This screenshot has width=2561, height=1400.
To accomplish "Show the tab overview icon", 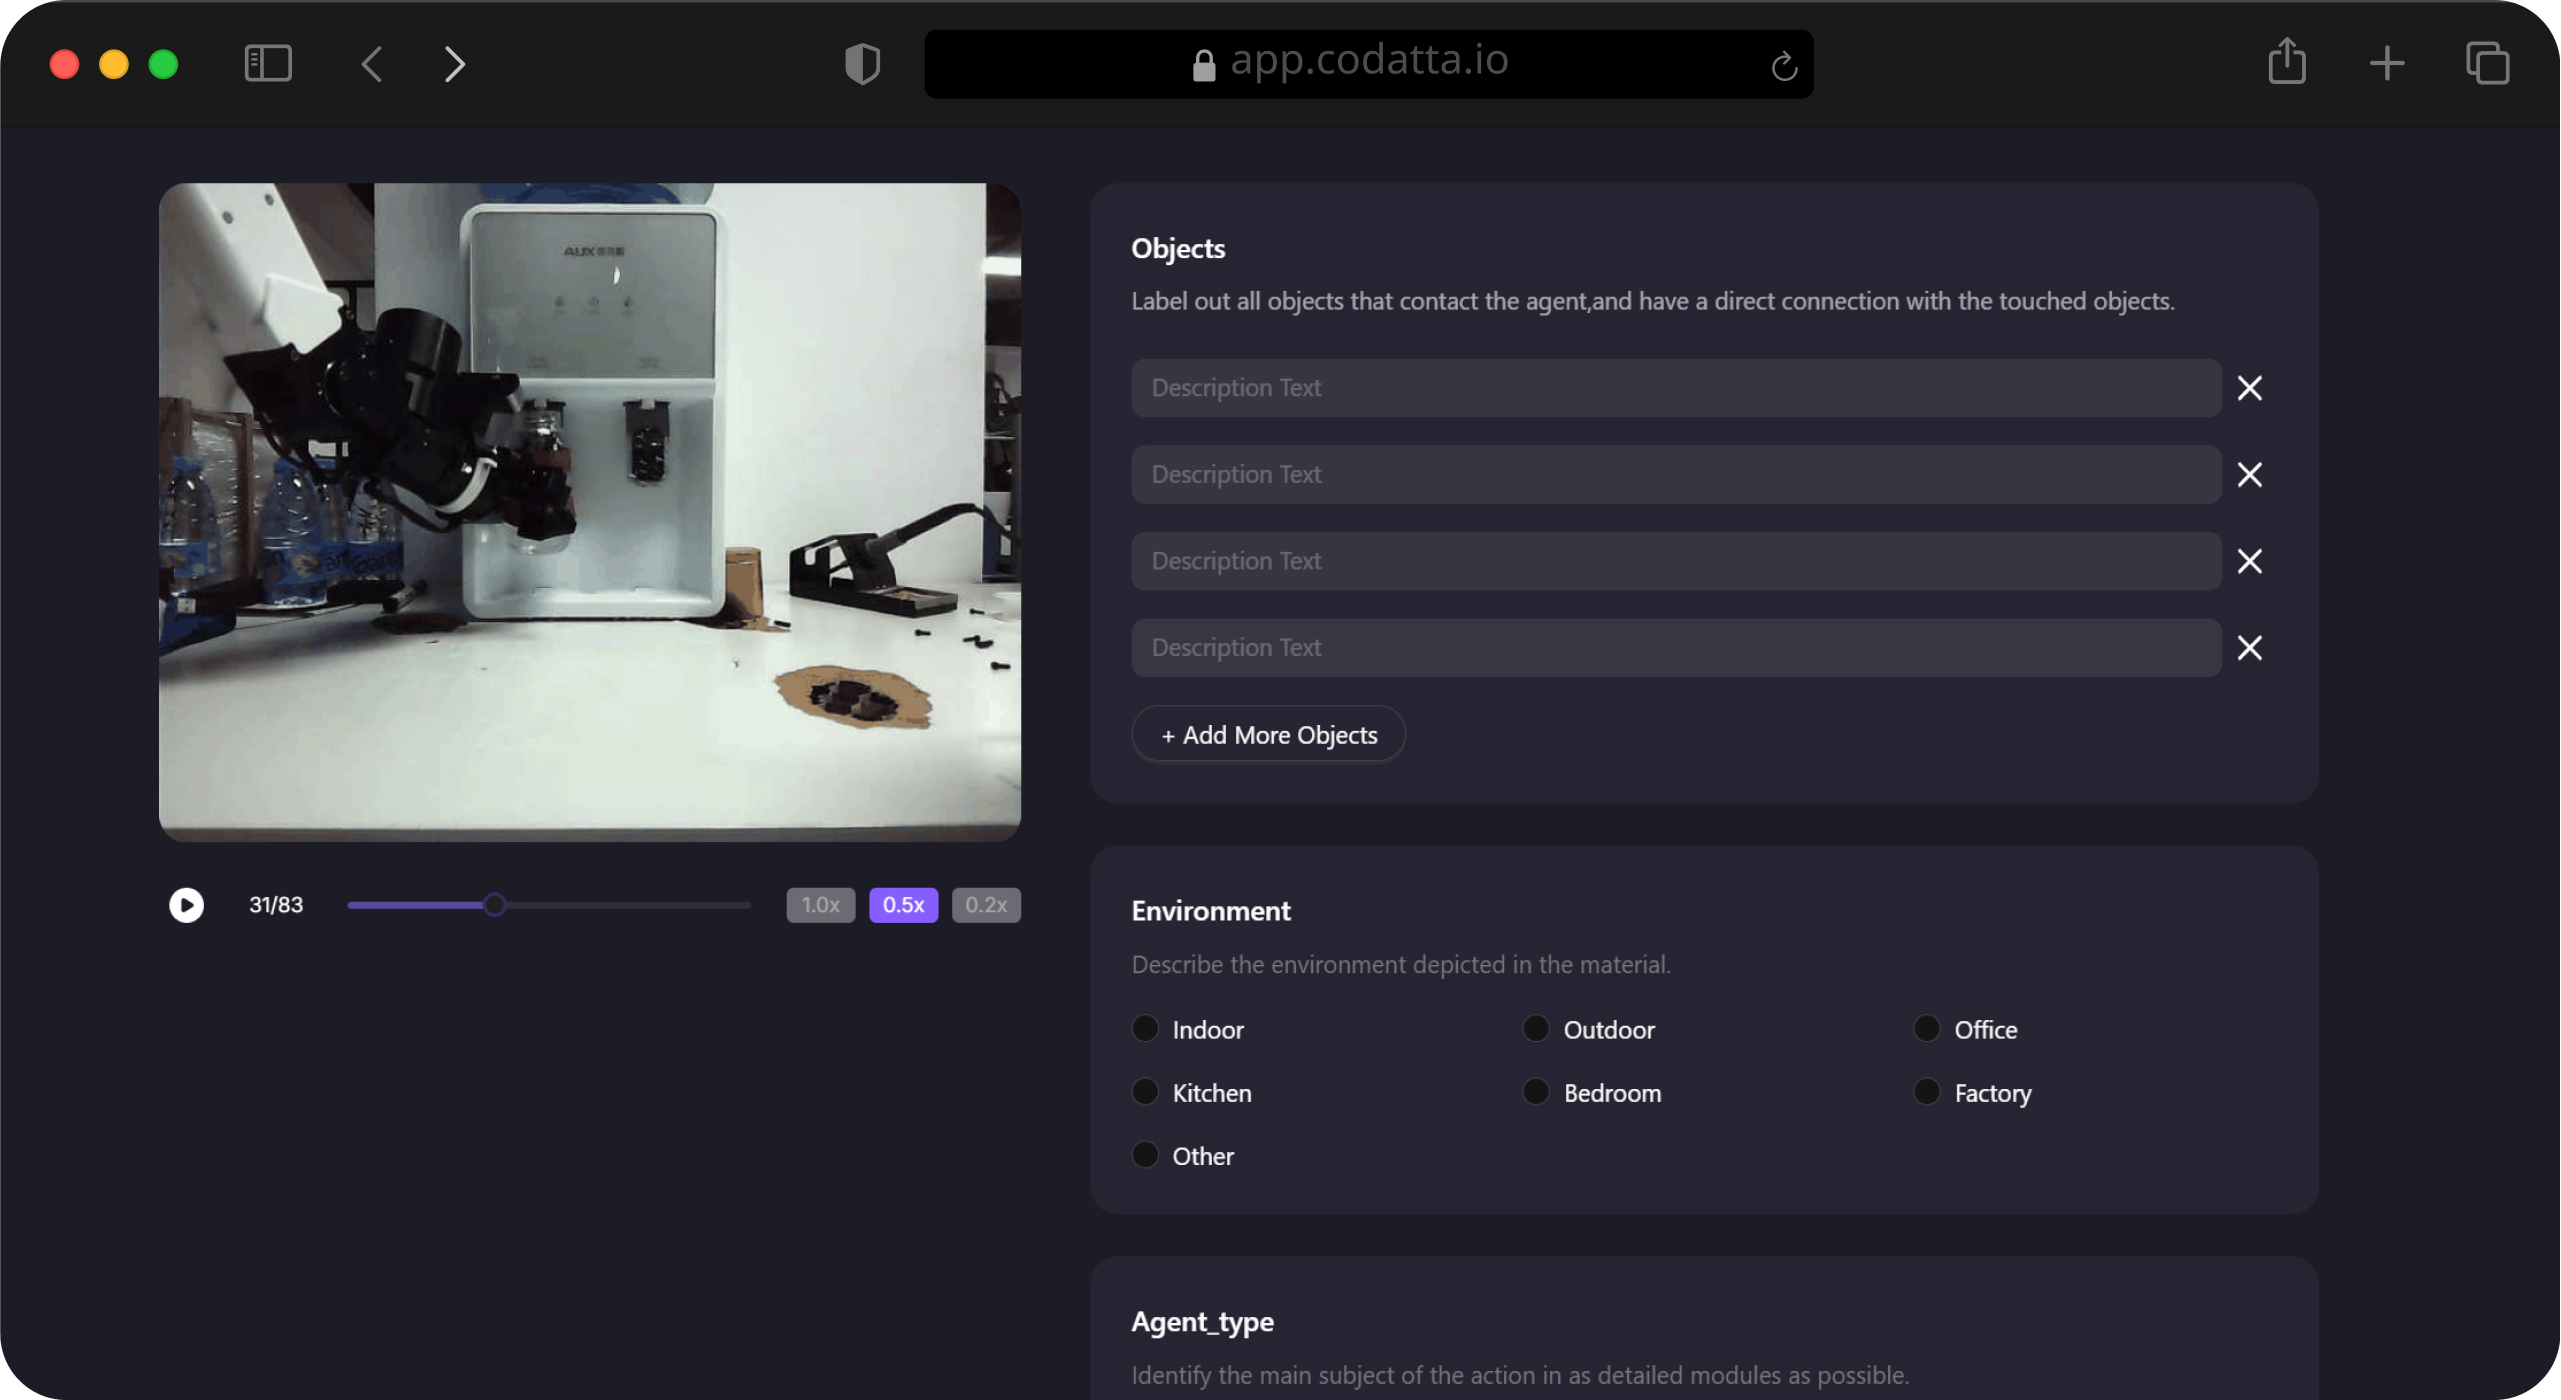I will pyautogui.click(x=2487, y=64).
